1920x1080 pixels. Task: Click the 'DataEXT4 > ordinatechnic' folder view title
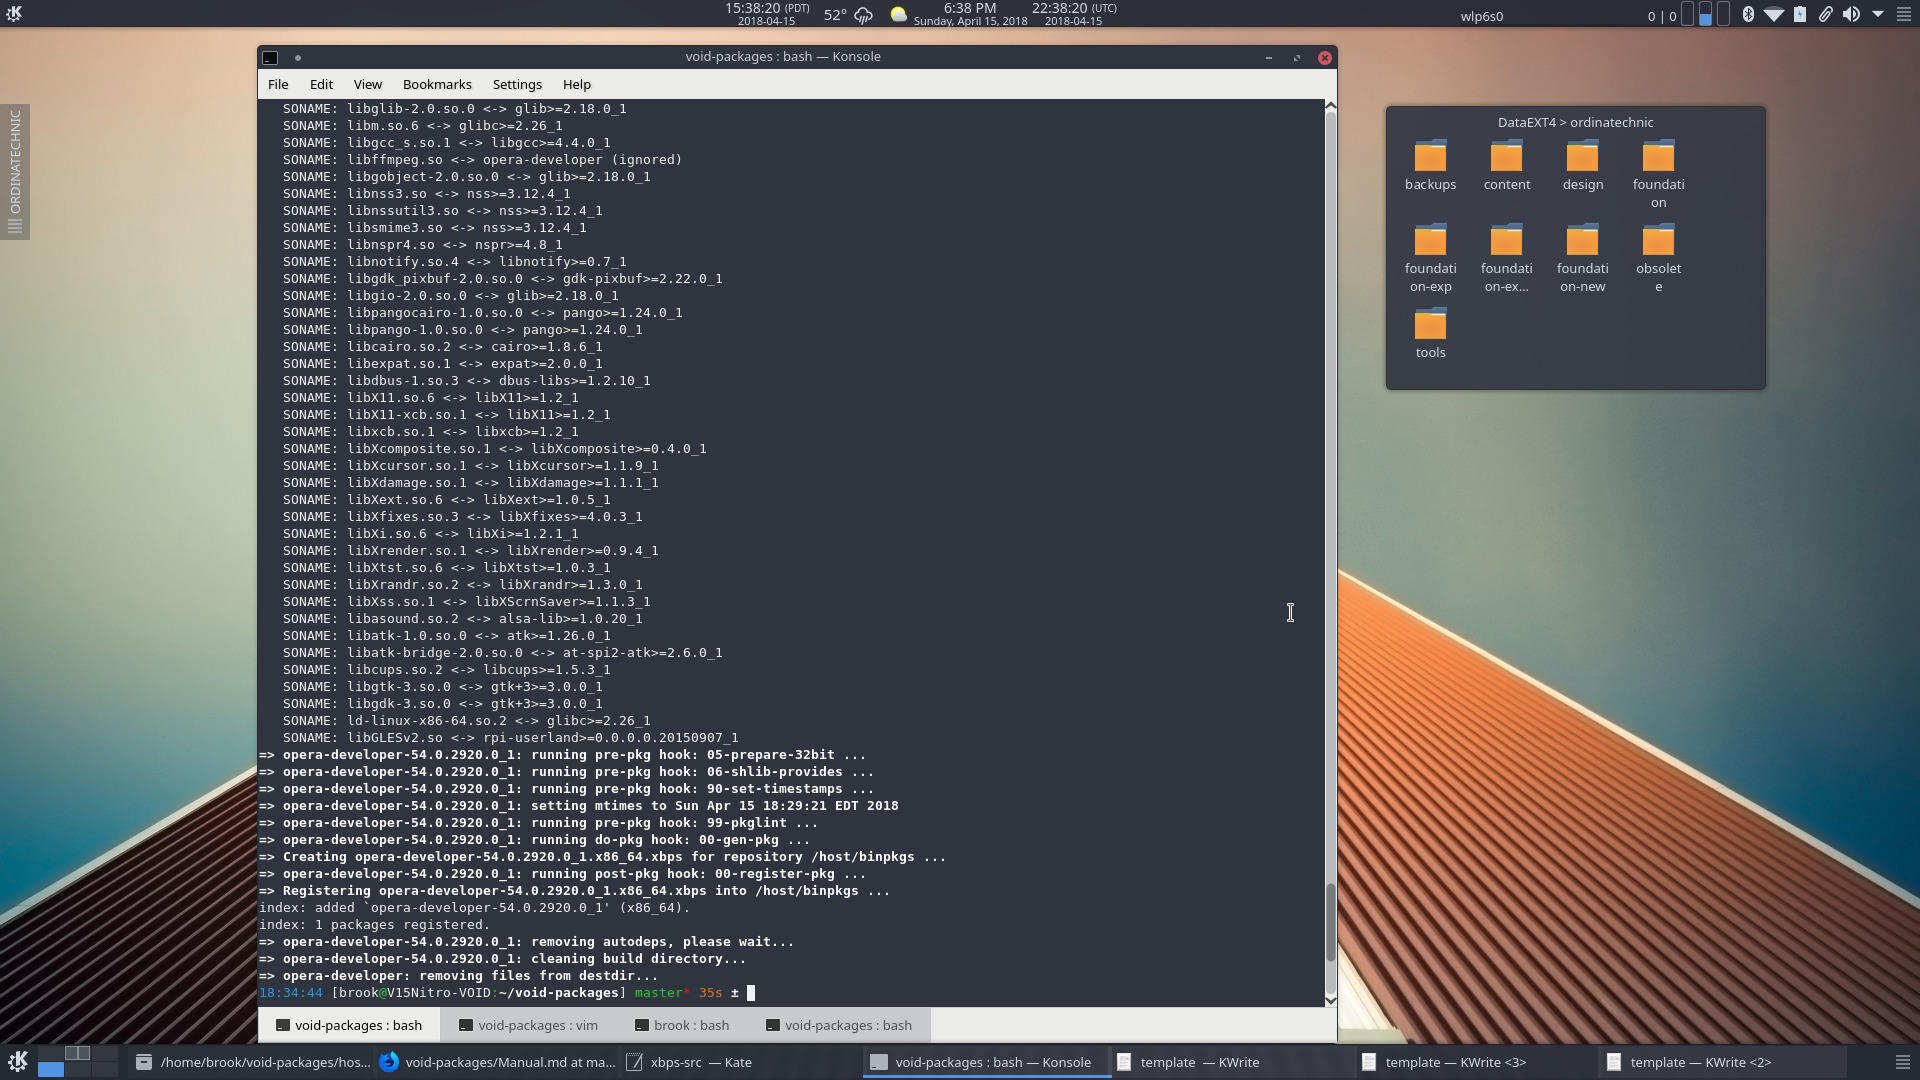pyautogui.click(x=1575, y=122)
